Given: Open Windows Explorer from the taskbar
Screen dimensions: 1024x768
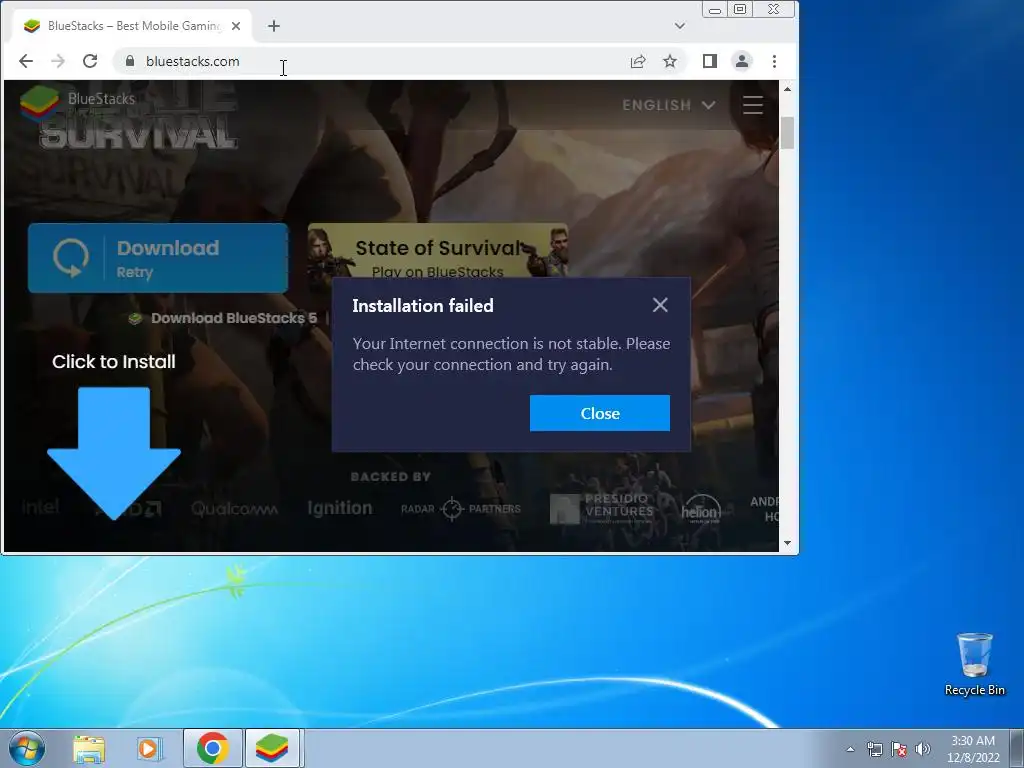Looking at the screenshot, I should tap(89, 748).
